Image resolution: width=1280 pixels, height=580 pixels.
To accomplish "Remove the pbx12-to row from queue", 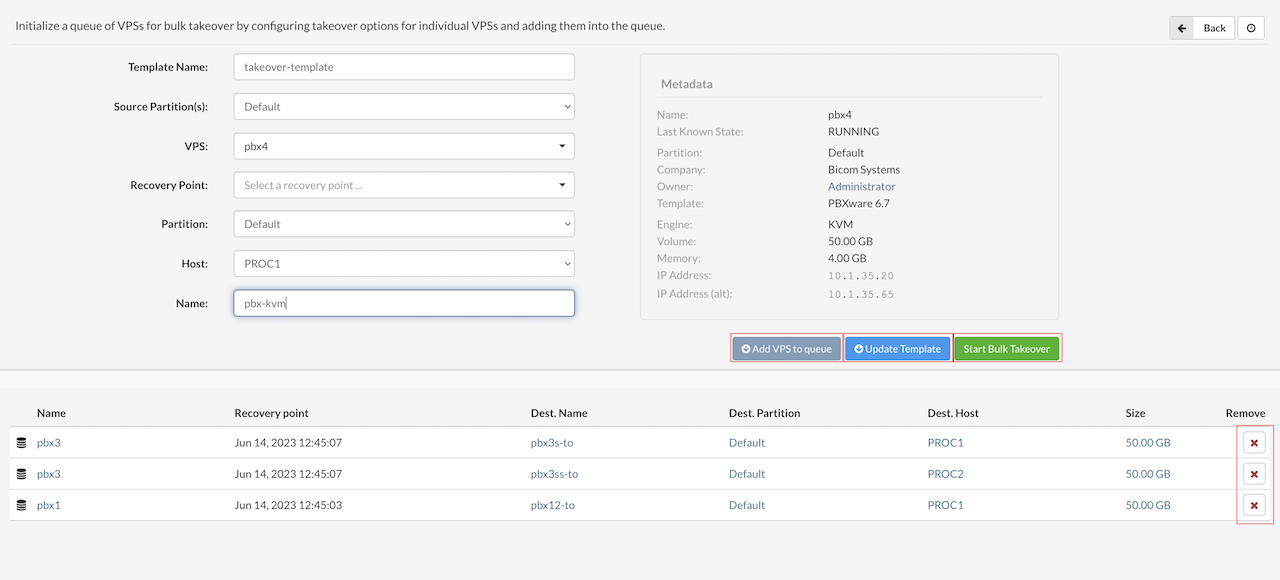I will click(x=1254, y=505).
